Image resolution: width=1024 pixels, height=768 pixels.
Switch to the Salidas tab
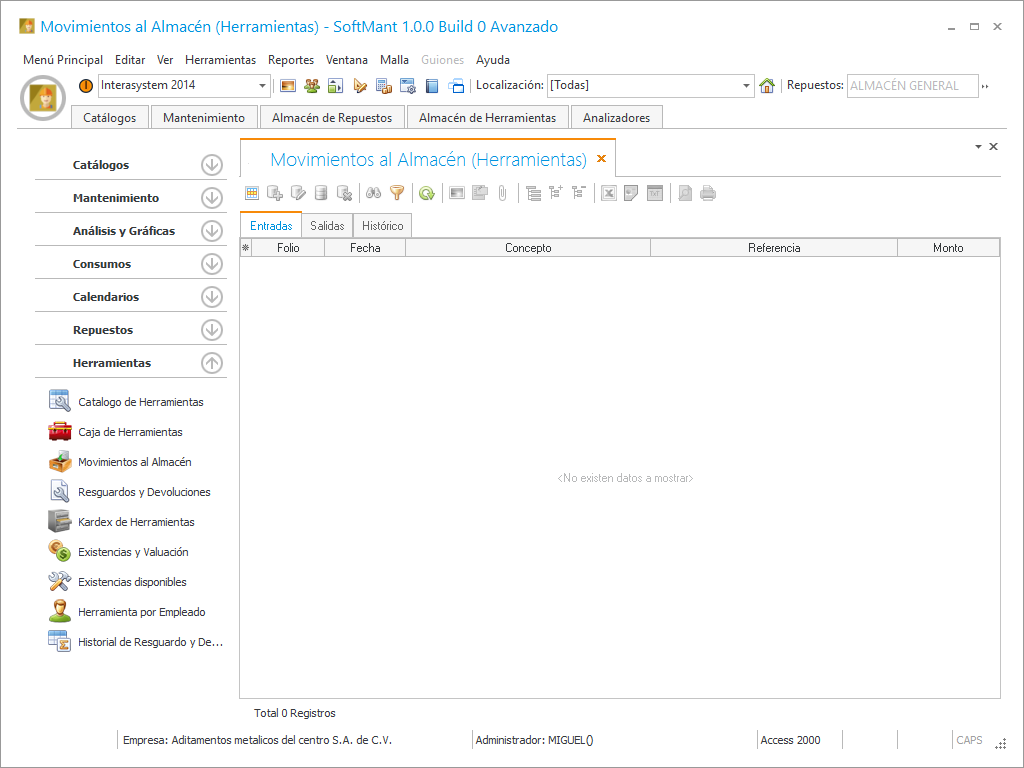[327, 226]
